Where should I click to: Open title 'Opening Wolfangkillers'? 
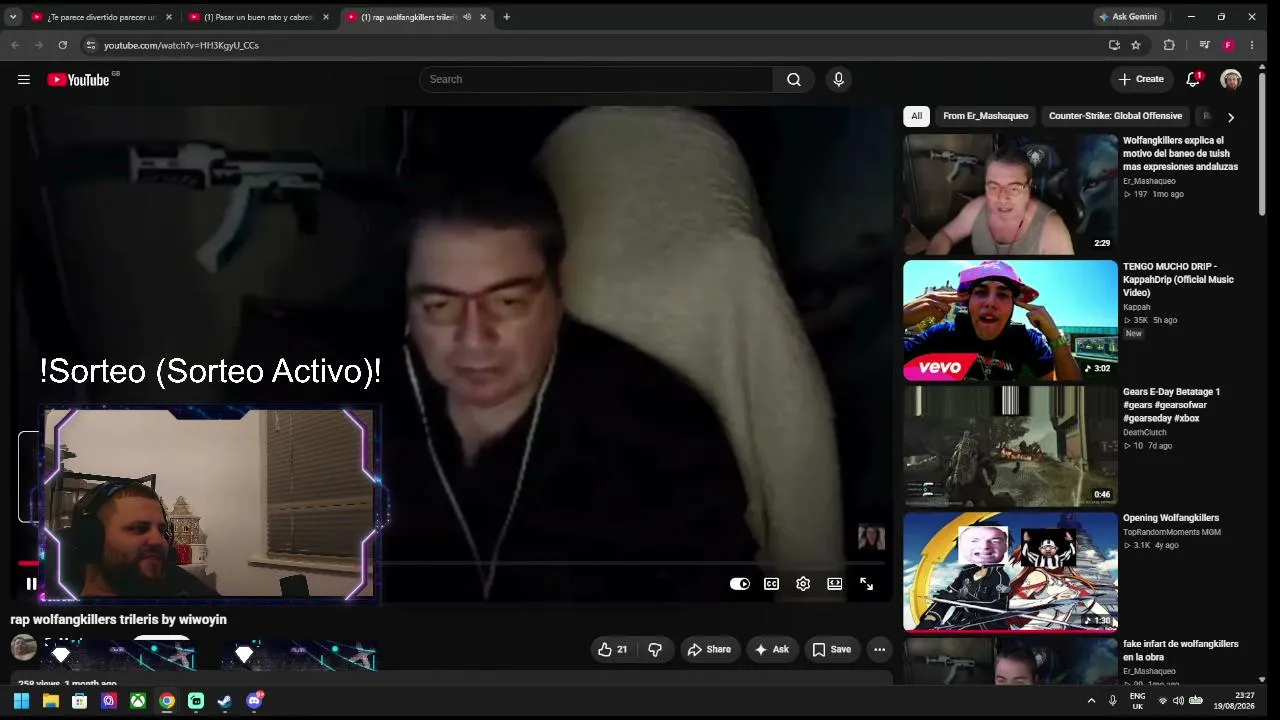pyautogui.click(x=1171, y=518)
